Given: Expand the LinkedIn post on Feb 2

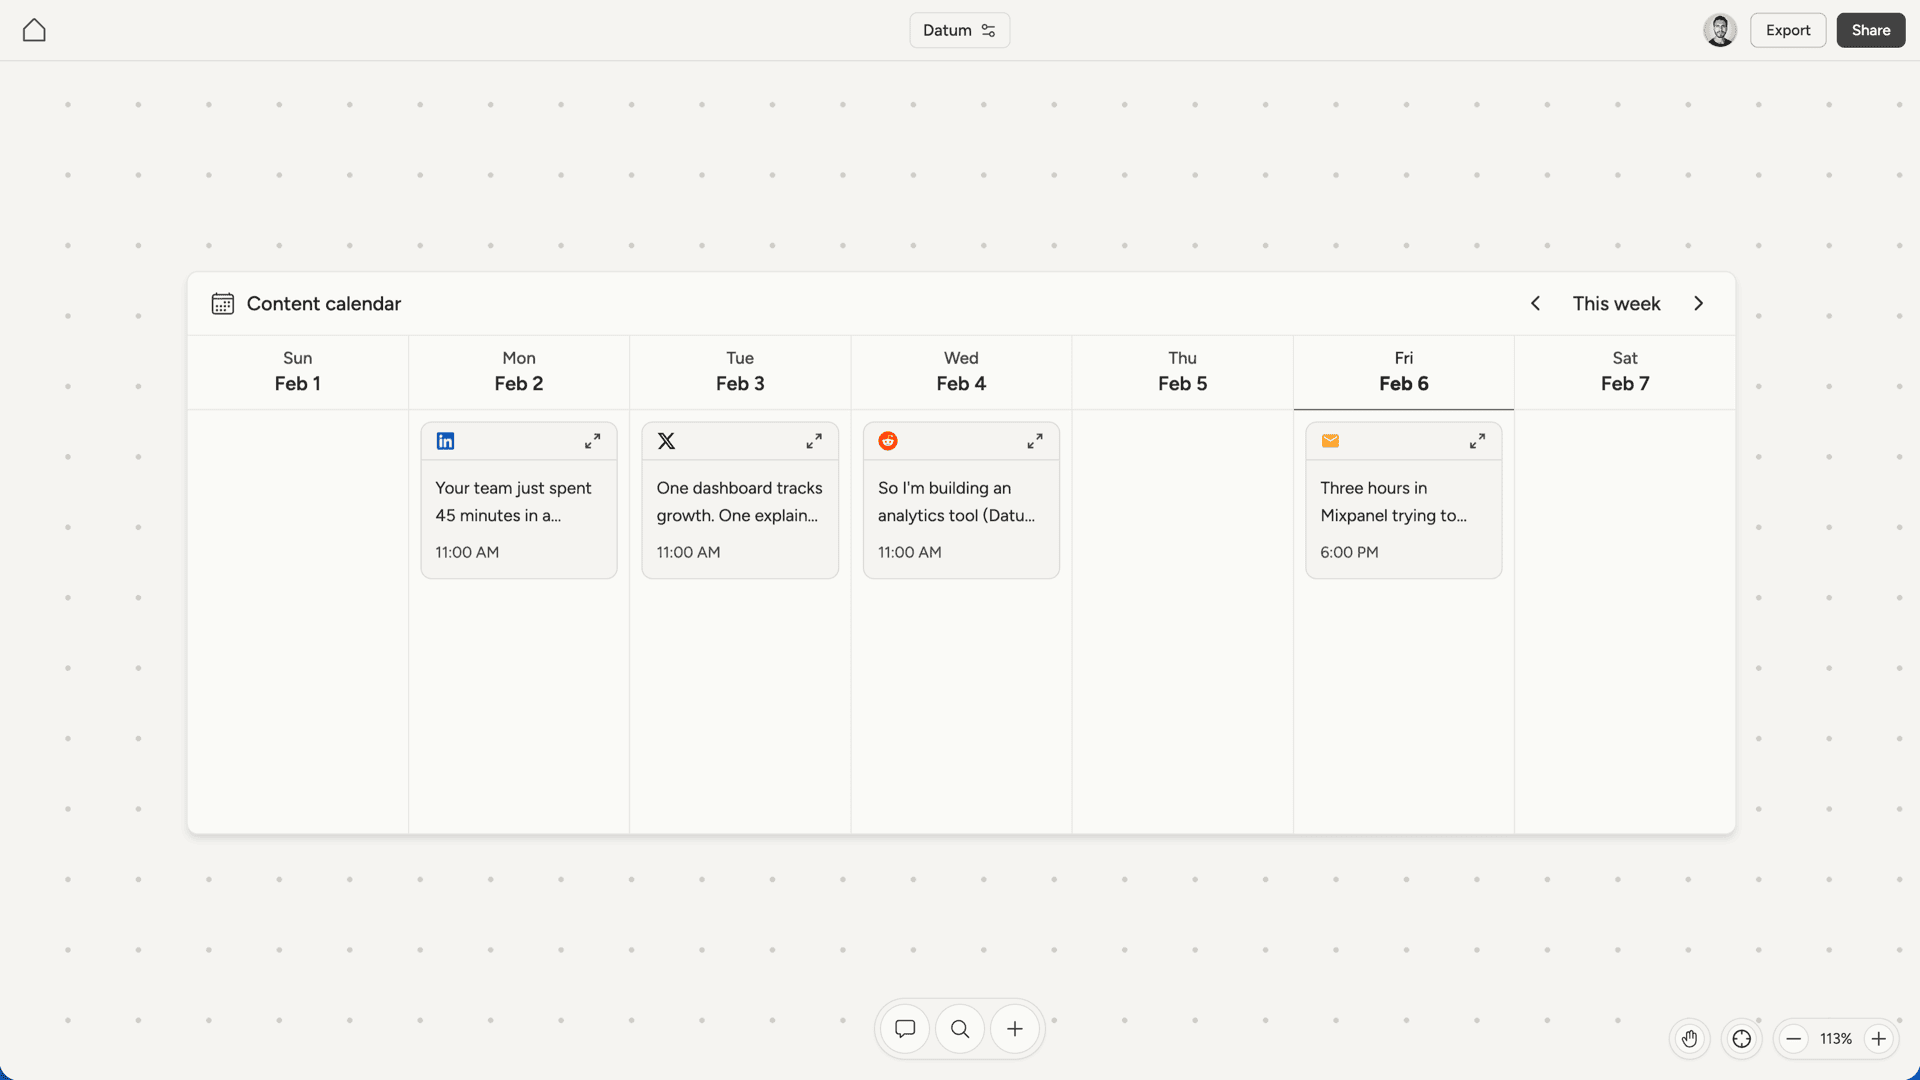Looking at the screenshot, I should point(593,441).
